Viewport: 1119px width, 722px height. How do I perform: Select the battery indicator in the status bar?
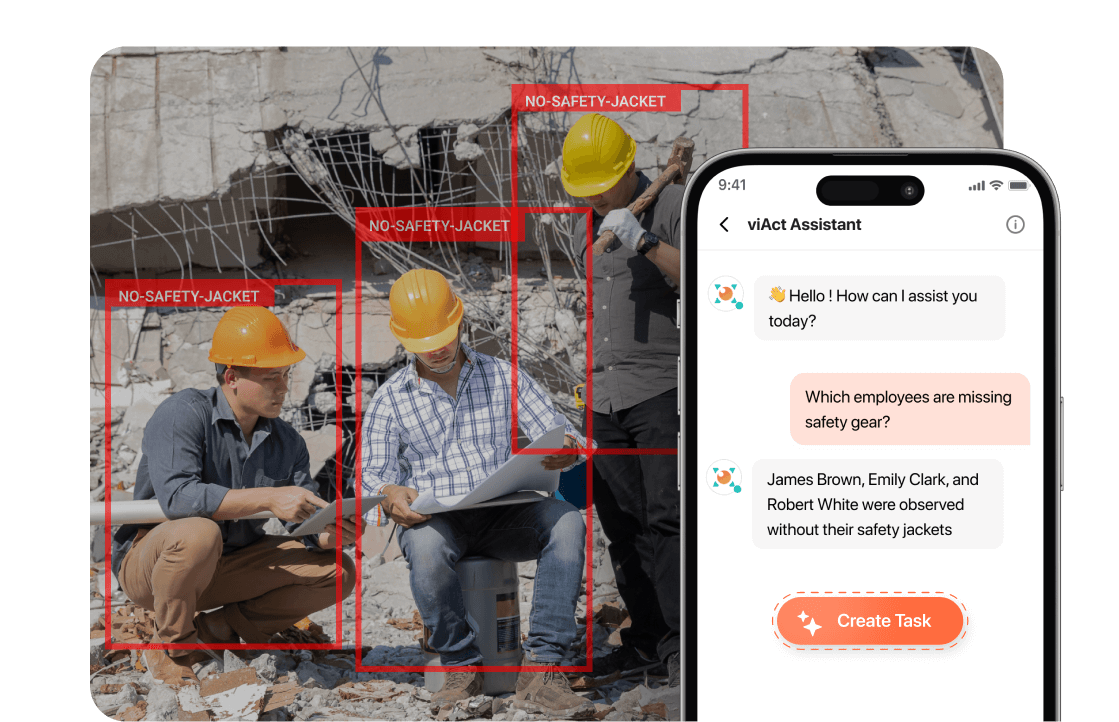(x=1020, y=185)
